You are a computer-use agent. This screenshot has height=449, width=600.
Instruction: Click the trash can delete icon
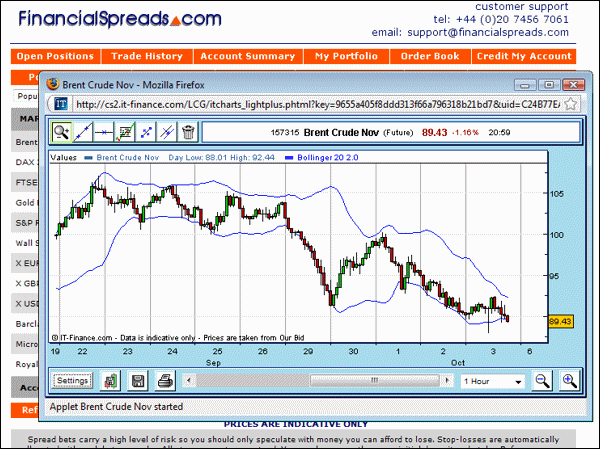pos(188,132)
